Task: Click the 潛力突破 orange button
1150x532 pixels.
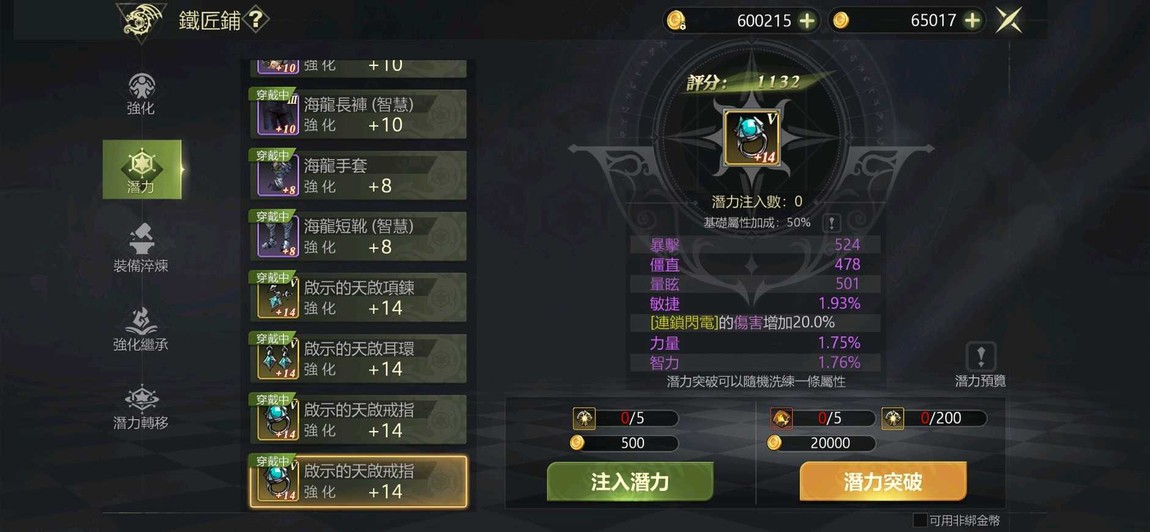Action: pyautogui.click(x=883, y=482)
